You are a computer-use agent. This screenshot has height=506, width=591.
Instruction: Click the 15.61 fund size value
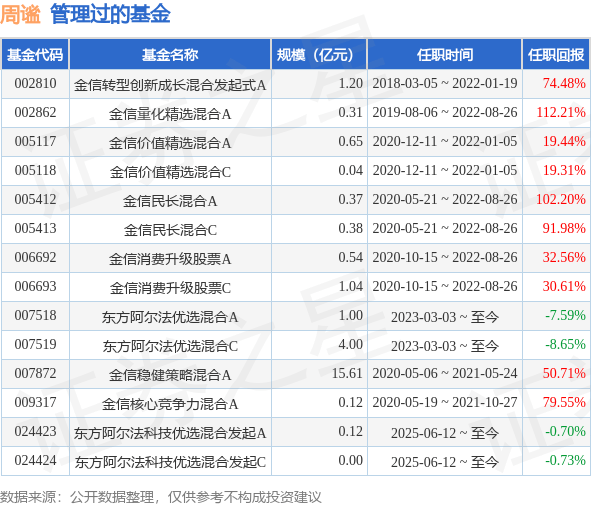tap(347, 374)
